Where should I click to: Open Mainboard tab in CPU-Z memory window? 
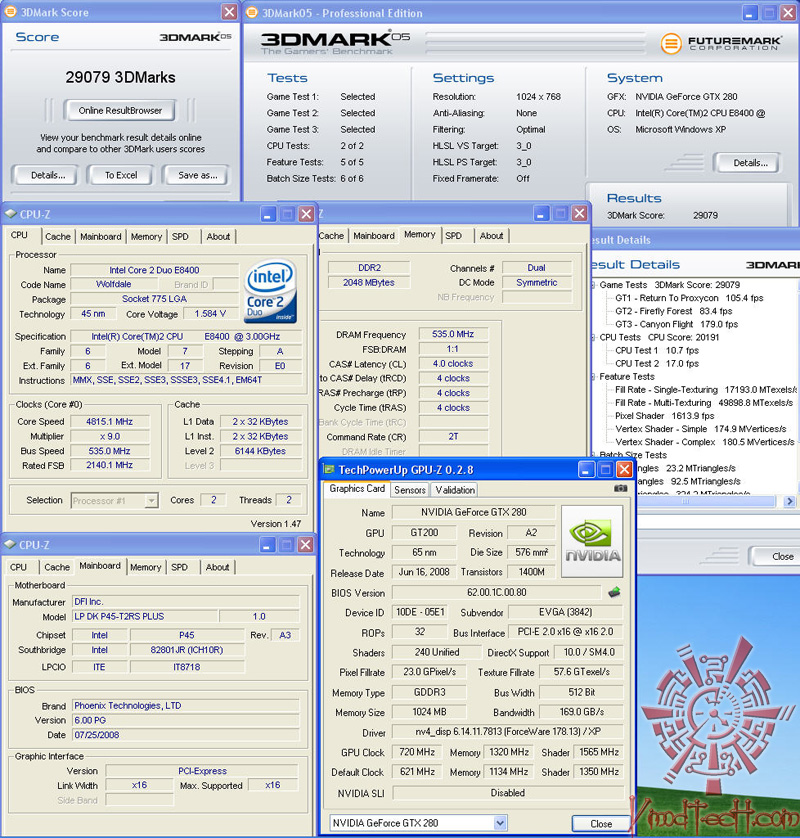click(374, 236)
